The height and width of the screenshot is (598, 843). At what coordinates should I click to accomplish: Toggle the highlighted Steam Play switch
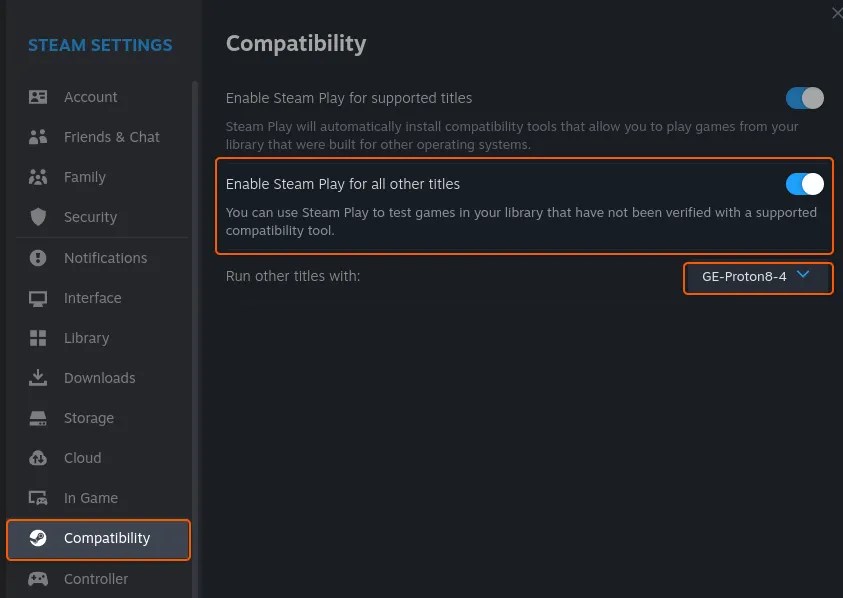803,184
